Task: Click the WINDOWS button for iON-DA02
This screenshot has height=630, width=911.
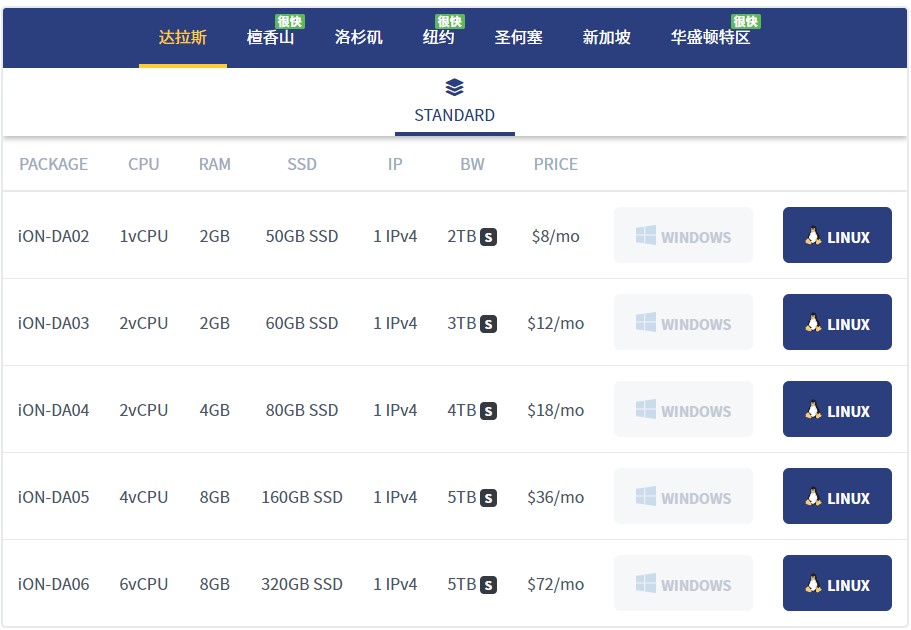Action: point(683,235)
